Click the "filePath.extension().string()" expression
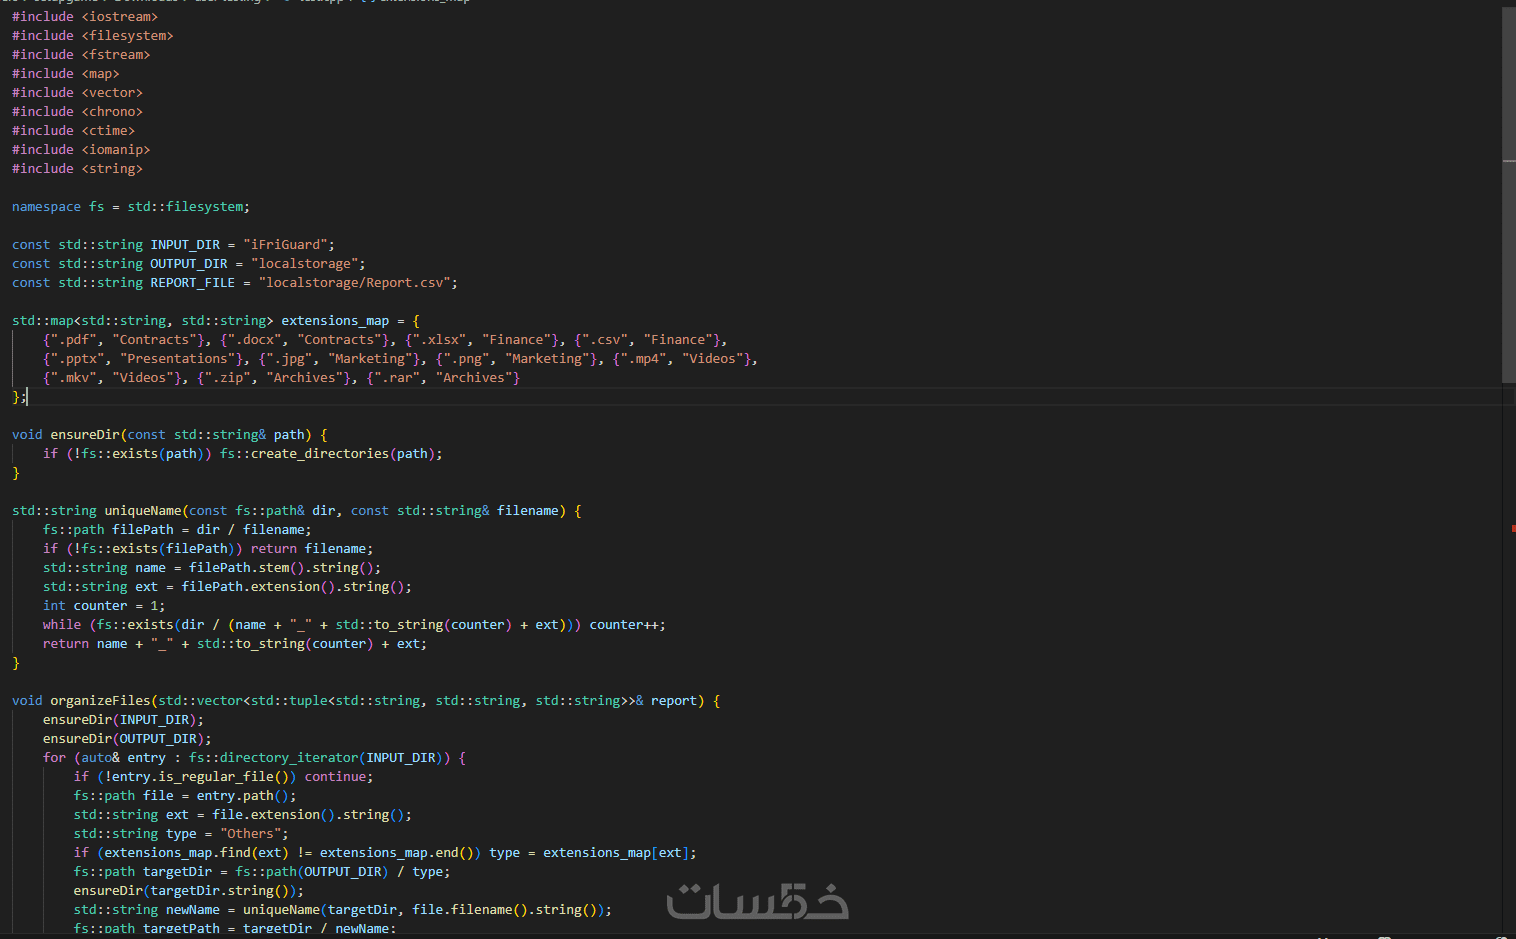This screenshot has height=939, width=1516. point(293,587)
